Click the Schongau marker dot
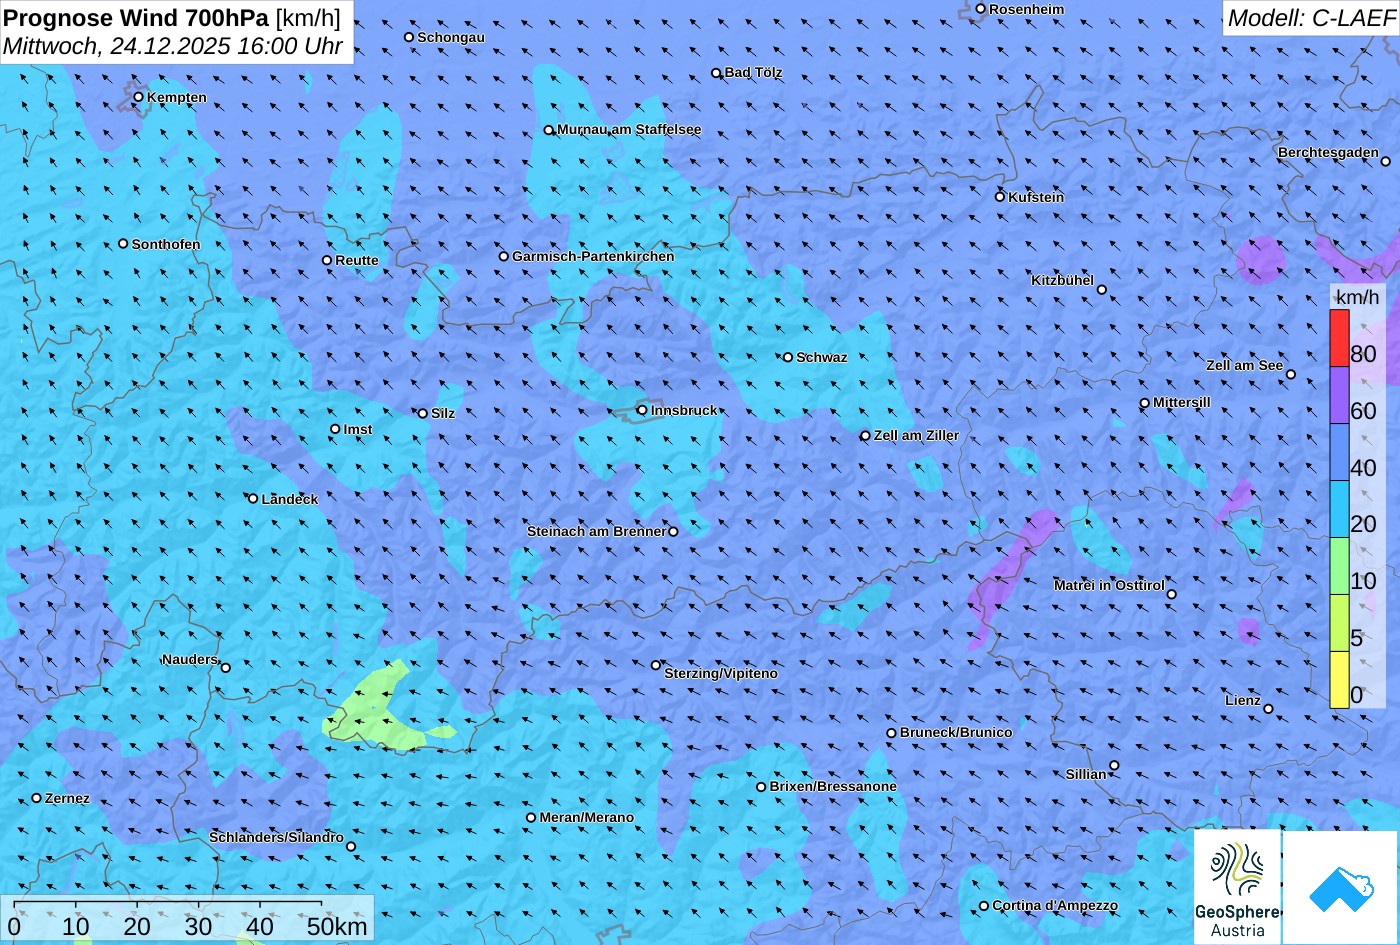 pyautogui.click(x=409, y=37)
